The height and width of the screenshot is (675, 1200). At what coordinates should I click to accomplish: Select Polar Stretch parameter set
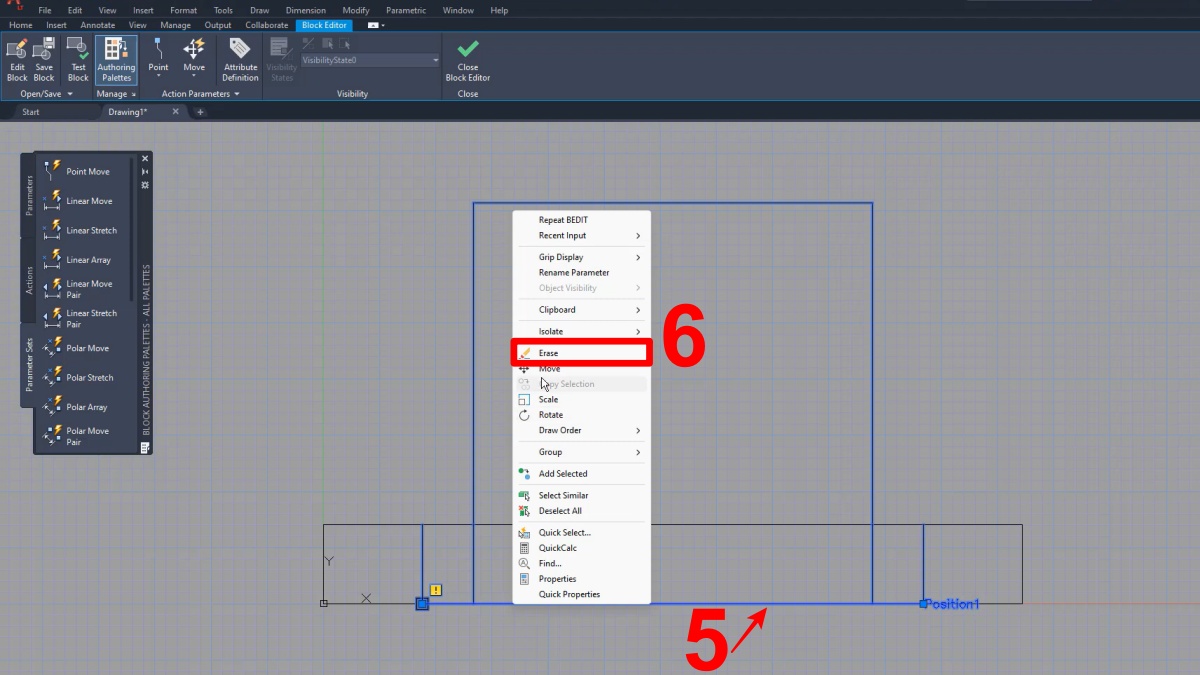[89, 378]
